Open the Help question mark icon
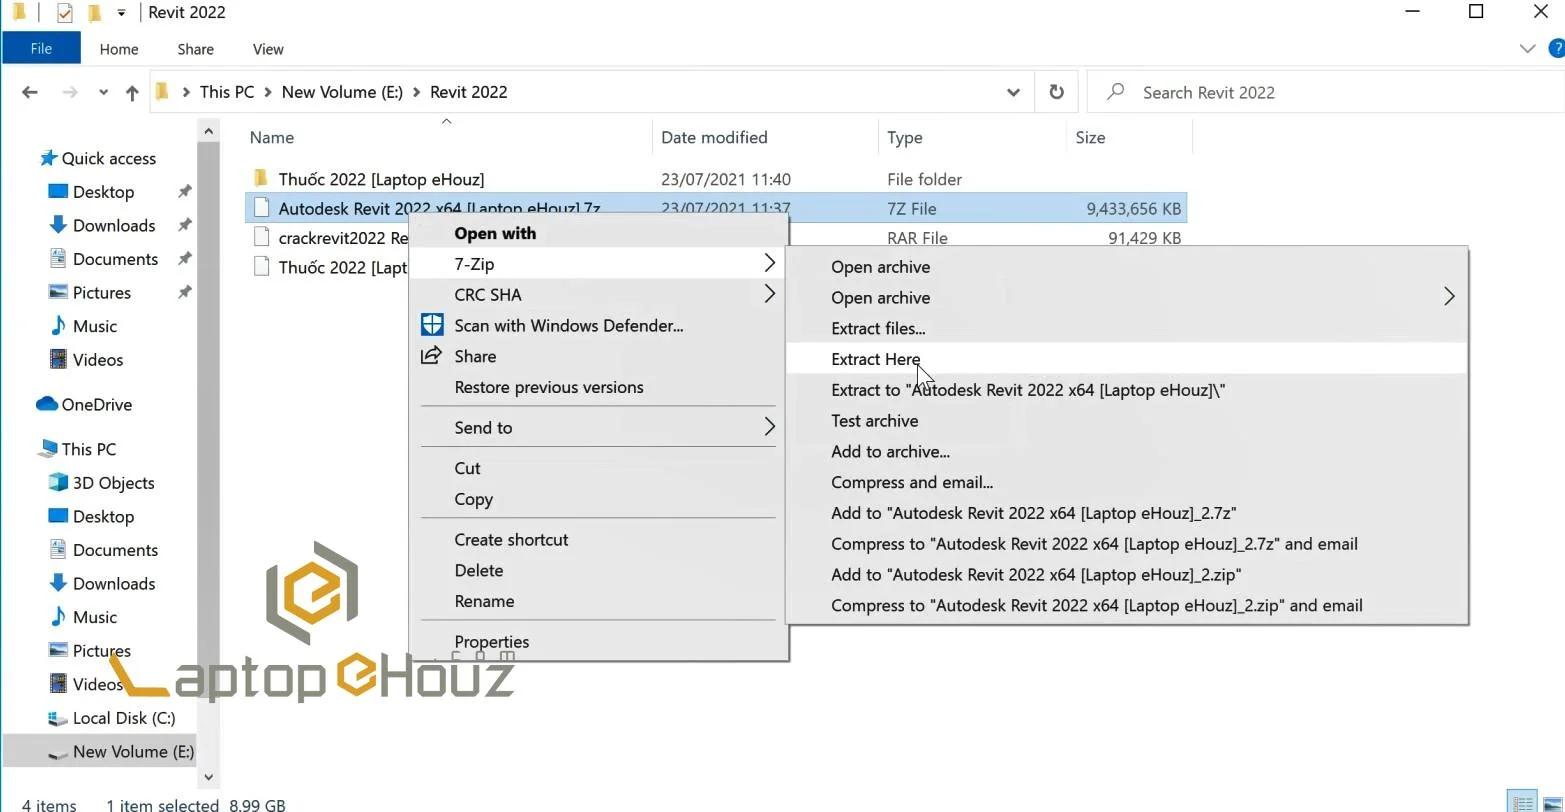This screenshot has width=1565, height=812. pos(1556,48)
